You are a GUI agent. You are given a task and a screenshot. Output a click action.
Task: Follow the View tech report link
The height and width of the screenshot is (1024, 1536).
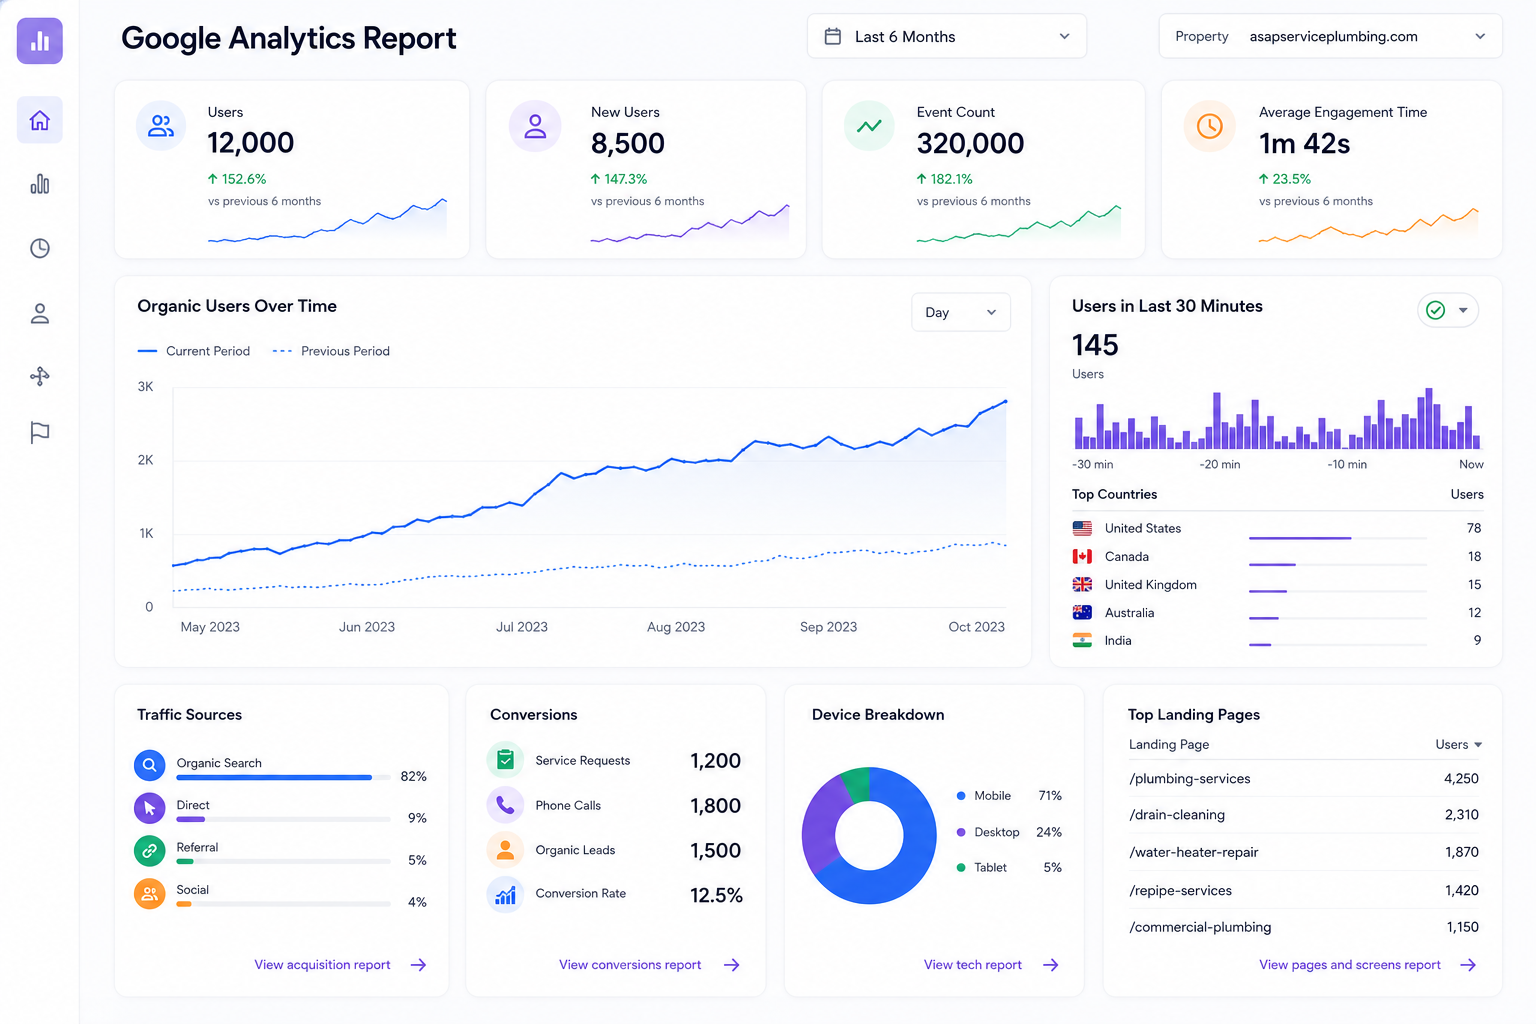point(991,965)
